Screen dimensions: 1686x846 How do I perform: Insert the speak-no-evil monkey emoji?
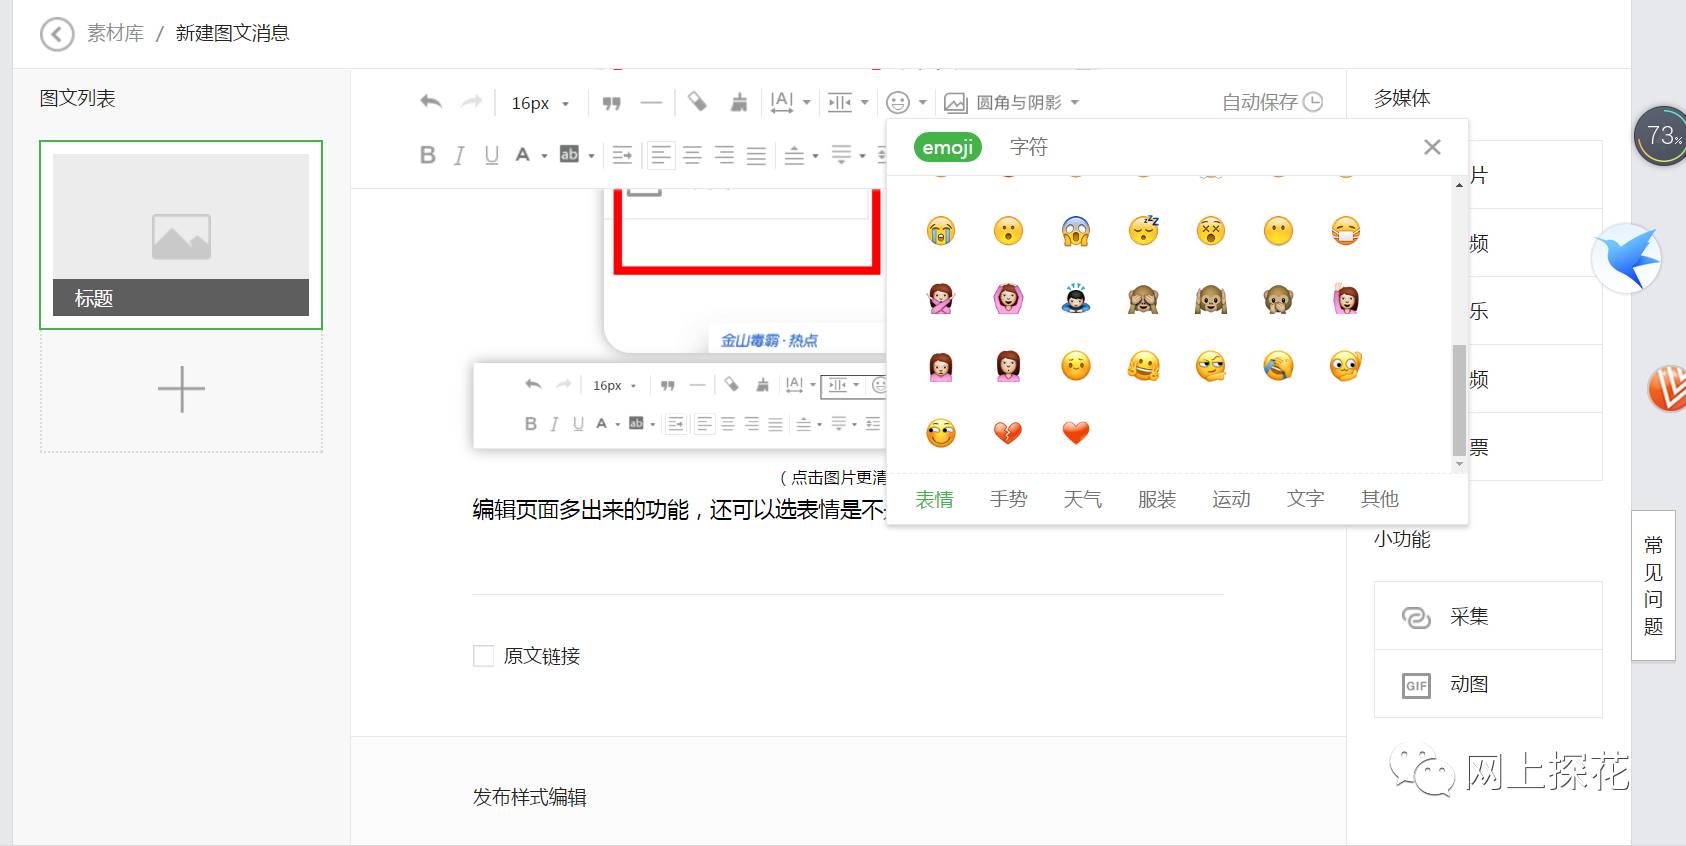pos(1278,299)
